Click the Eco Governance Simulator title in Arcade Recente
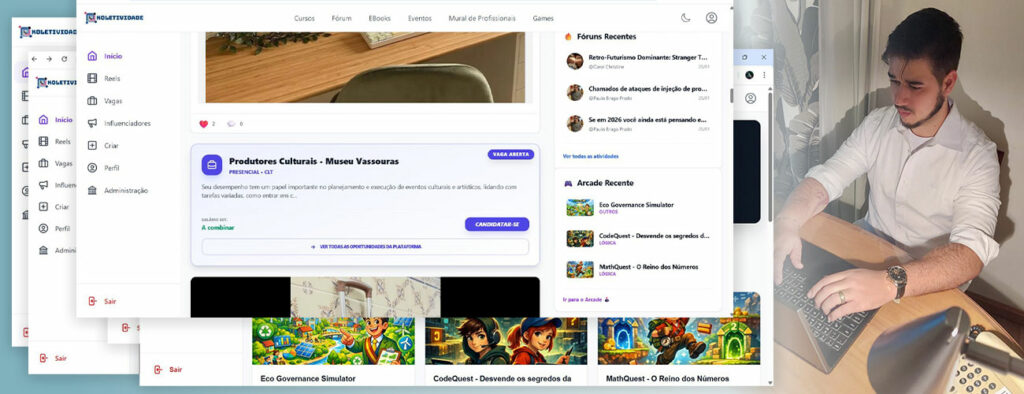The height and width of the screenshot is (394, 1024). click(636, 205)
